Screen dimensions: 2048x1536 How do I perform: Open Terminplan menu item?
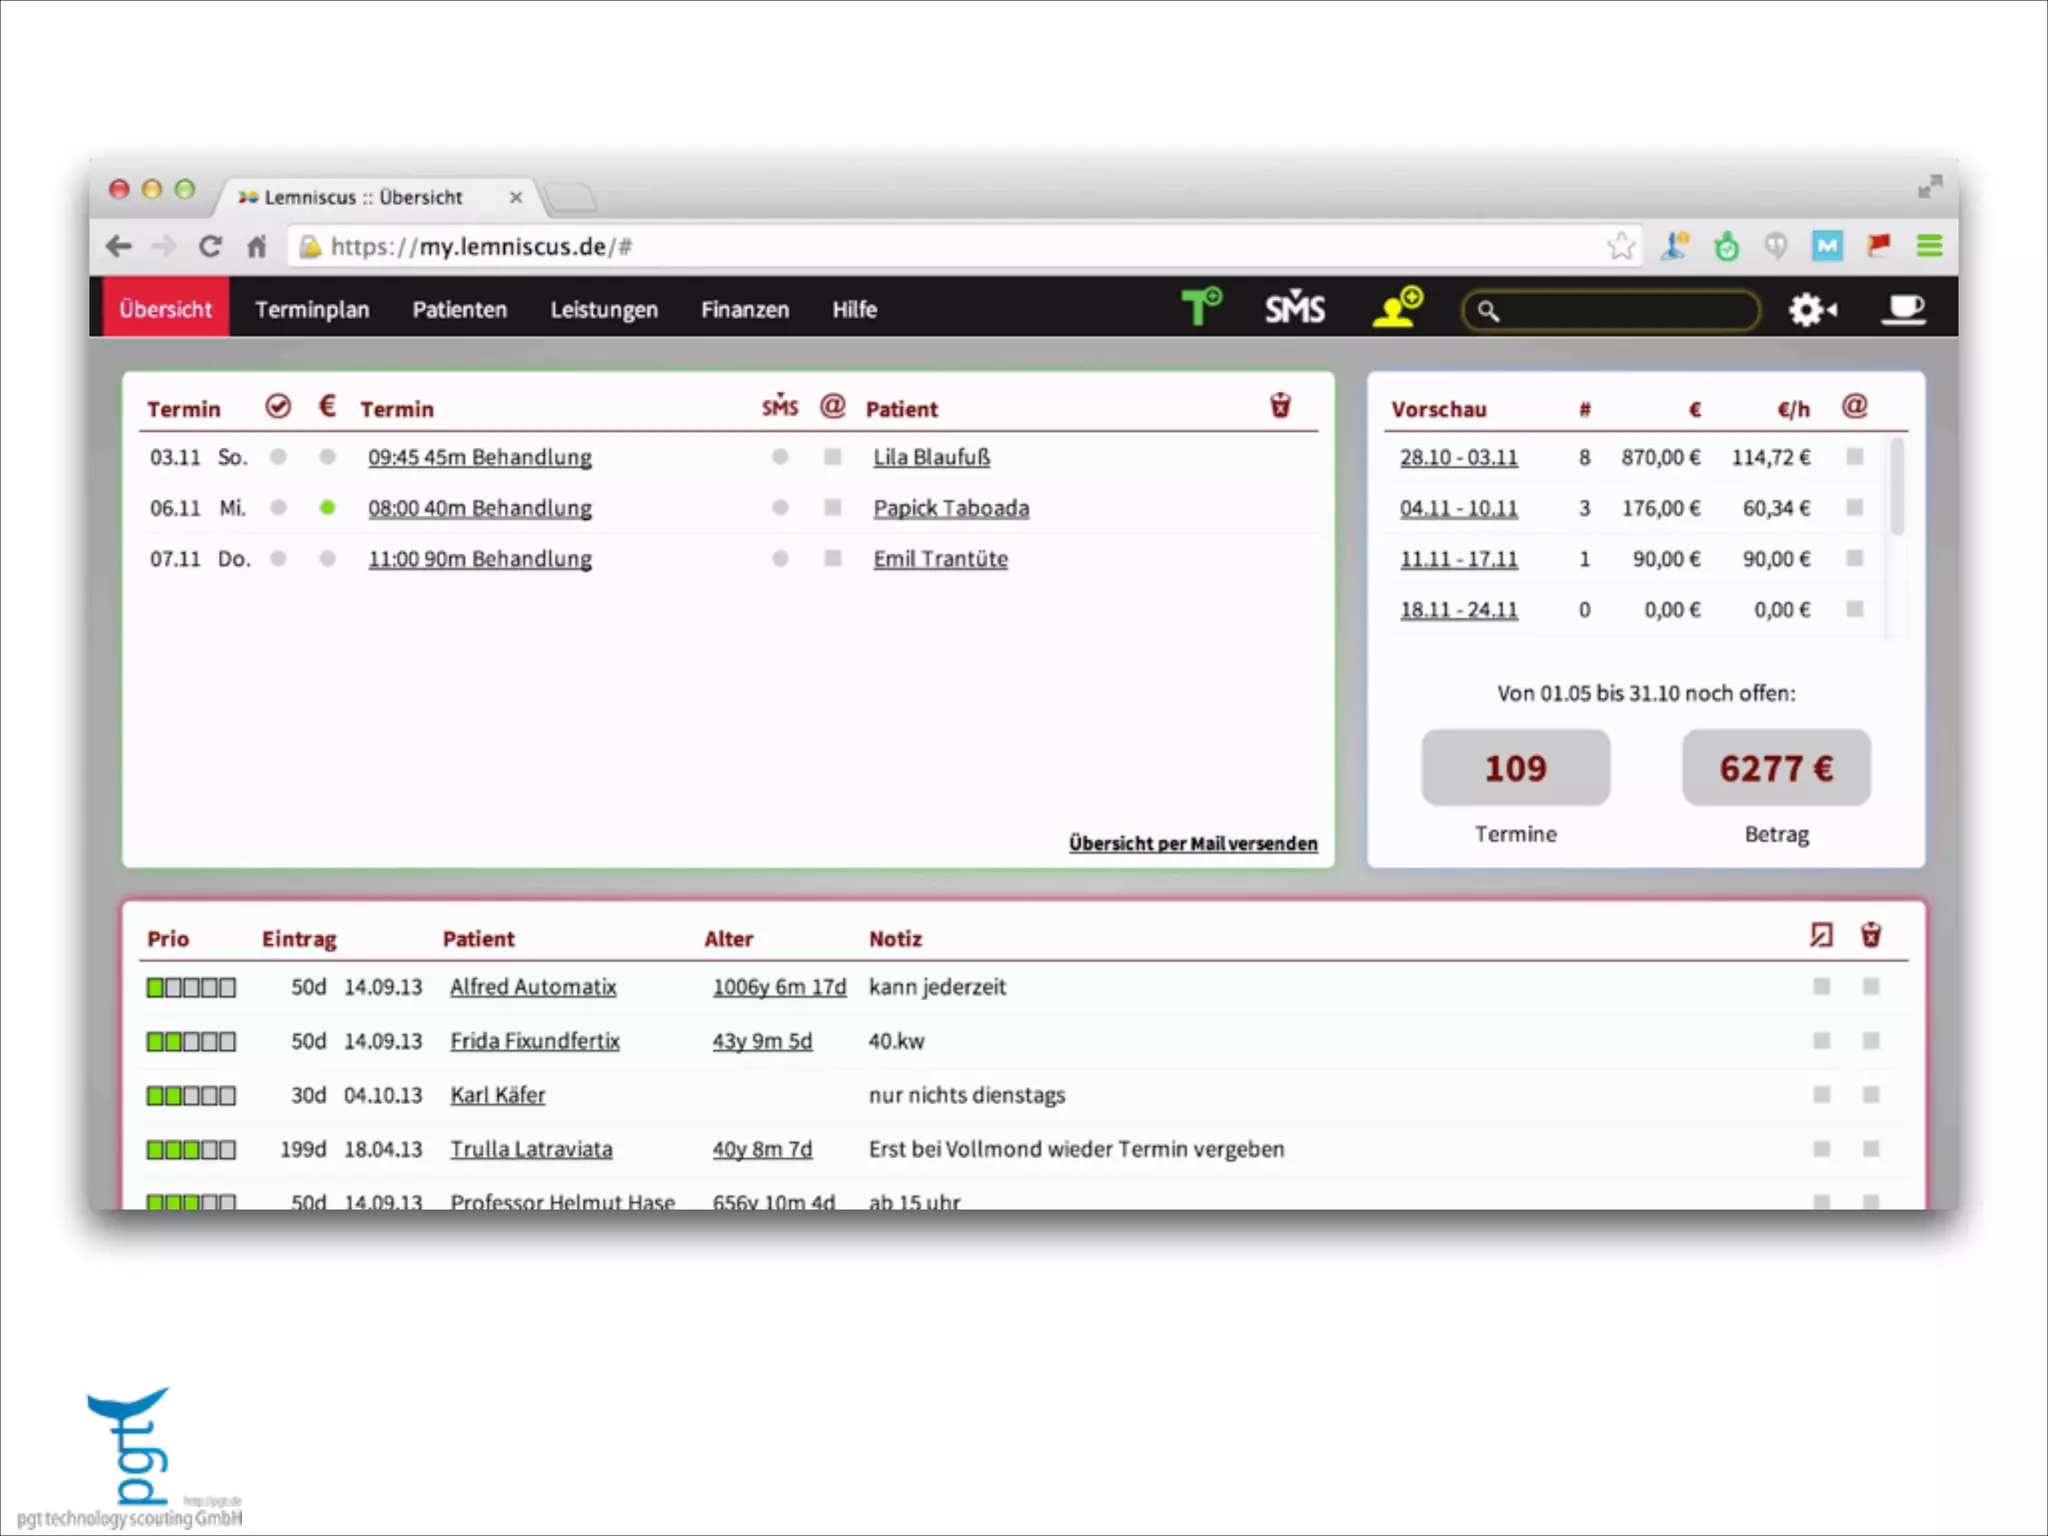coord(312,310)
